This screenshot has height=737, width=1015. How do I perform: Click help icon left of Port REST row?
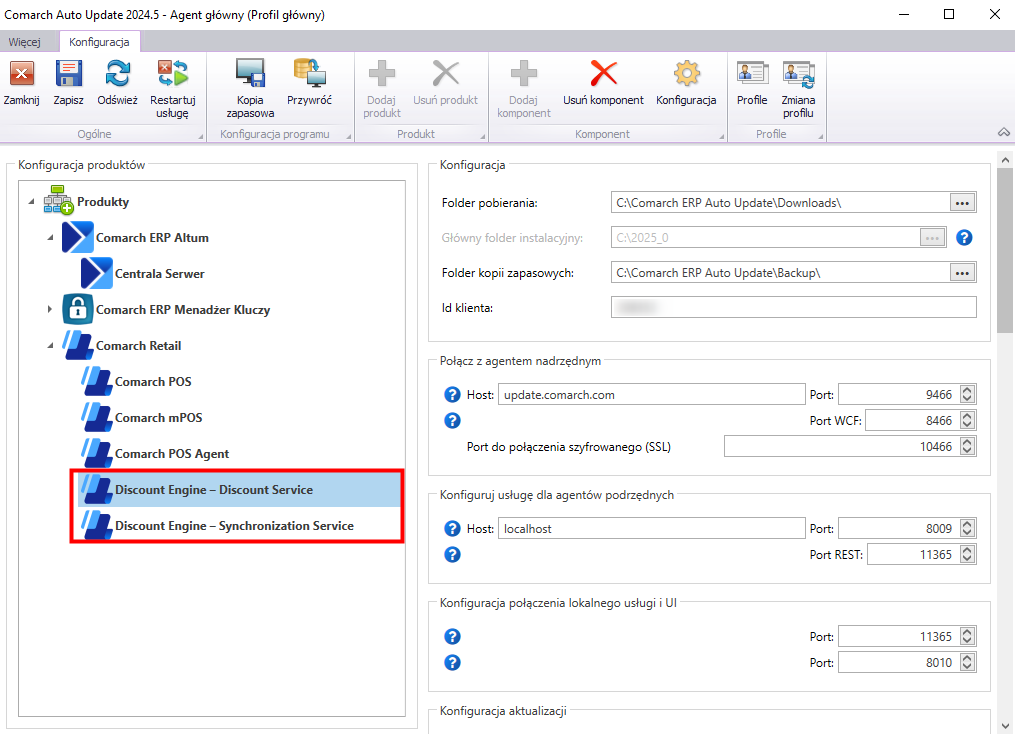click(452, 555)
